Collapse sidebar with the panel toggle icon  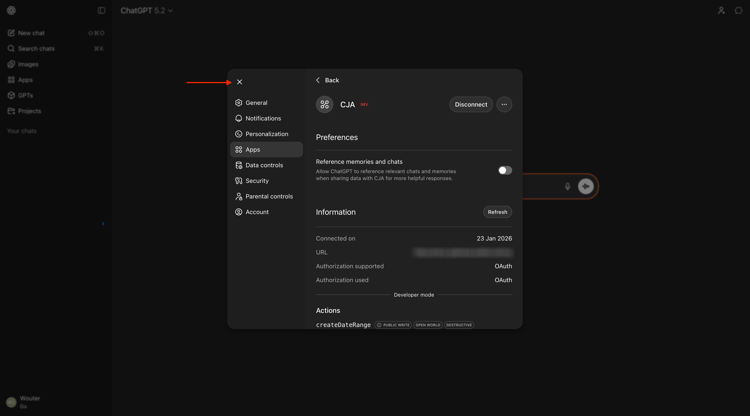click(x=101, y=11)
